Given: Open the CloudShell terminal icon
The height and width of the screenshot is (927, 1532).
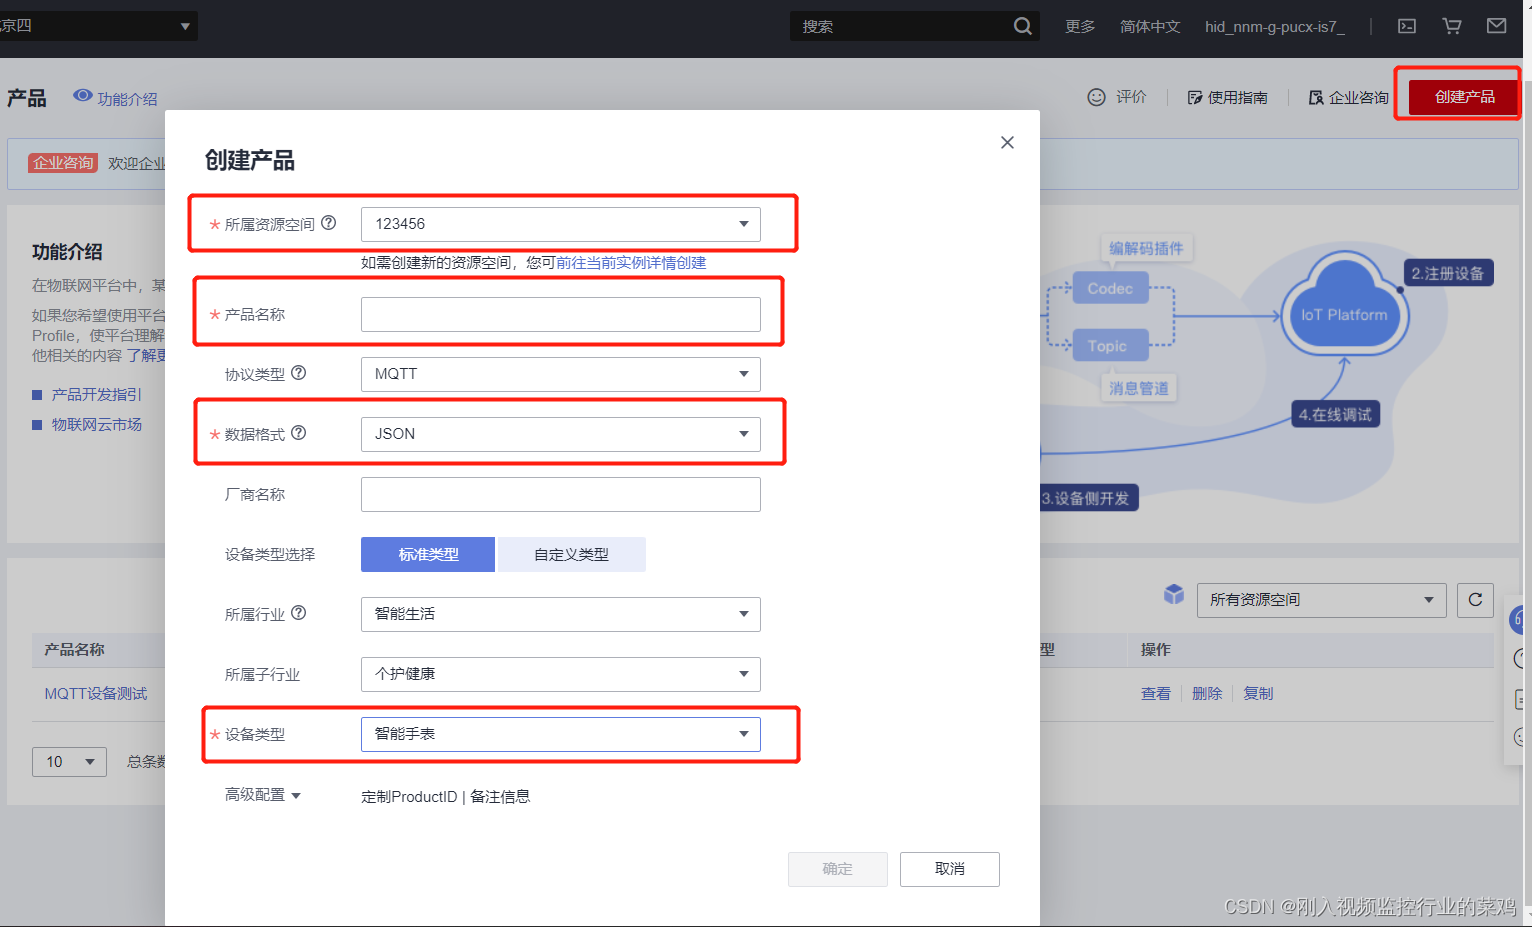Looking at the screenshot, I should [x=1407, y=26].
